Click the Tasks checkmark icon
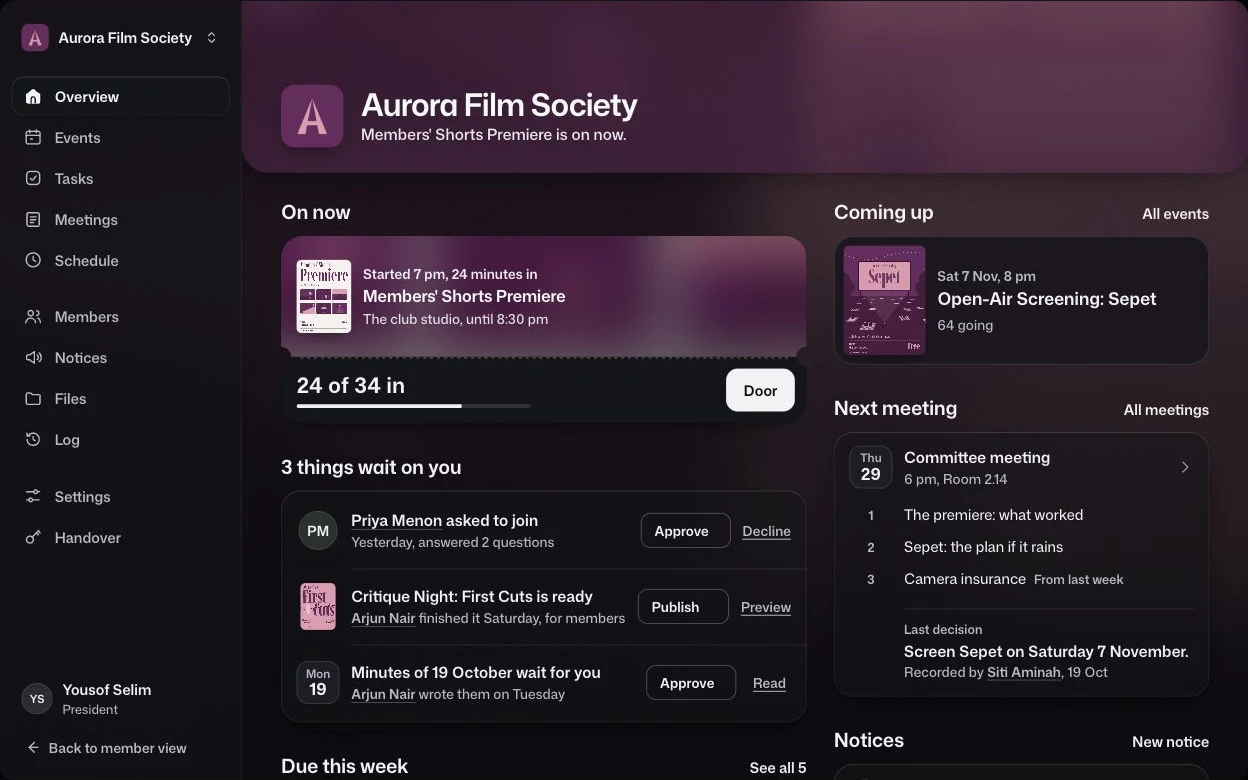The image size is (1248, 780). [x=33, y=179]
